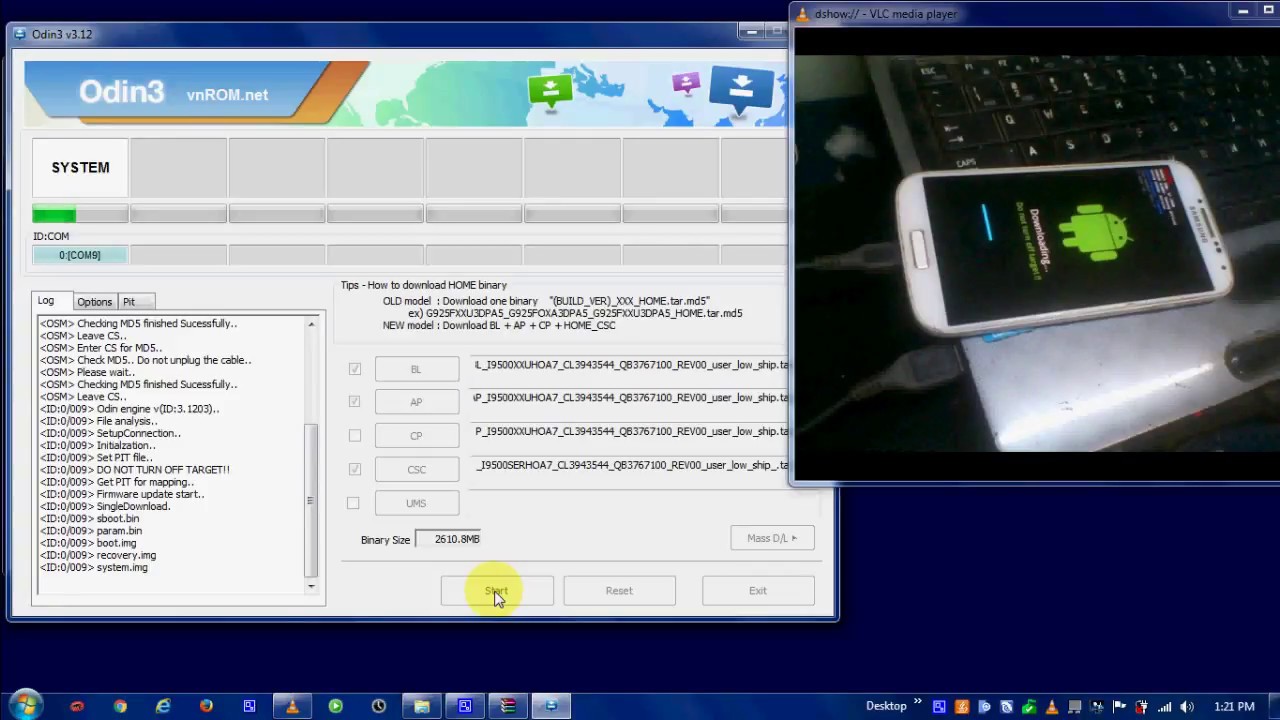1280x720 pixels.
Task: Click the green download icon in Odin banner
Action: point(550,90)
